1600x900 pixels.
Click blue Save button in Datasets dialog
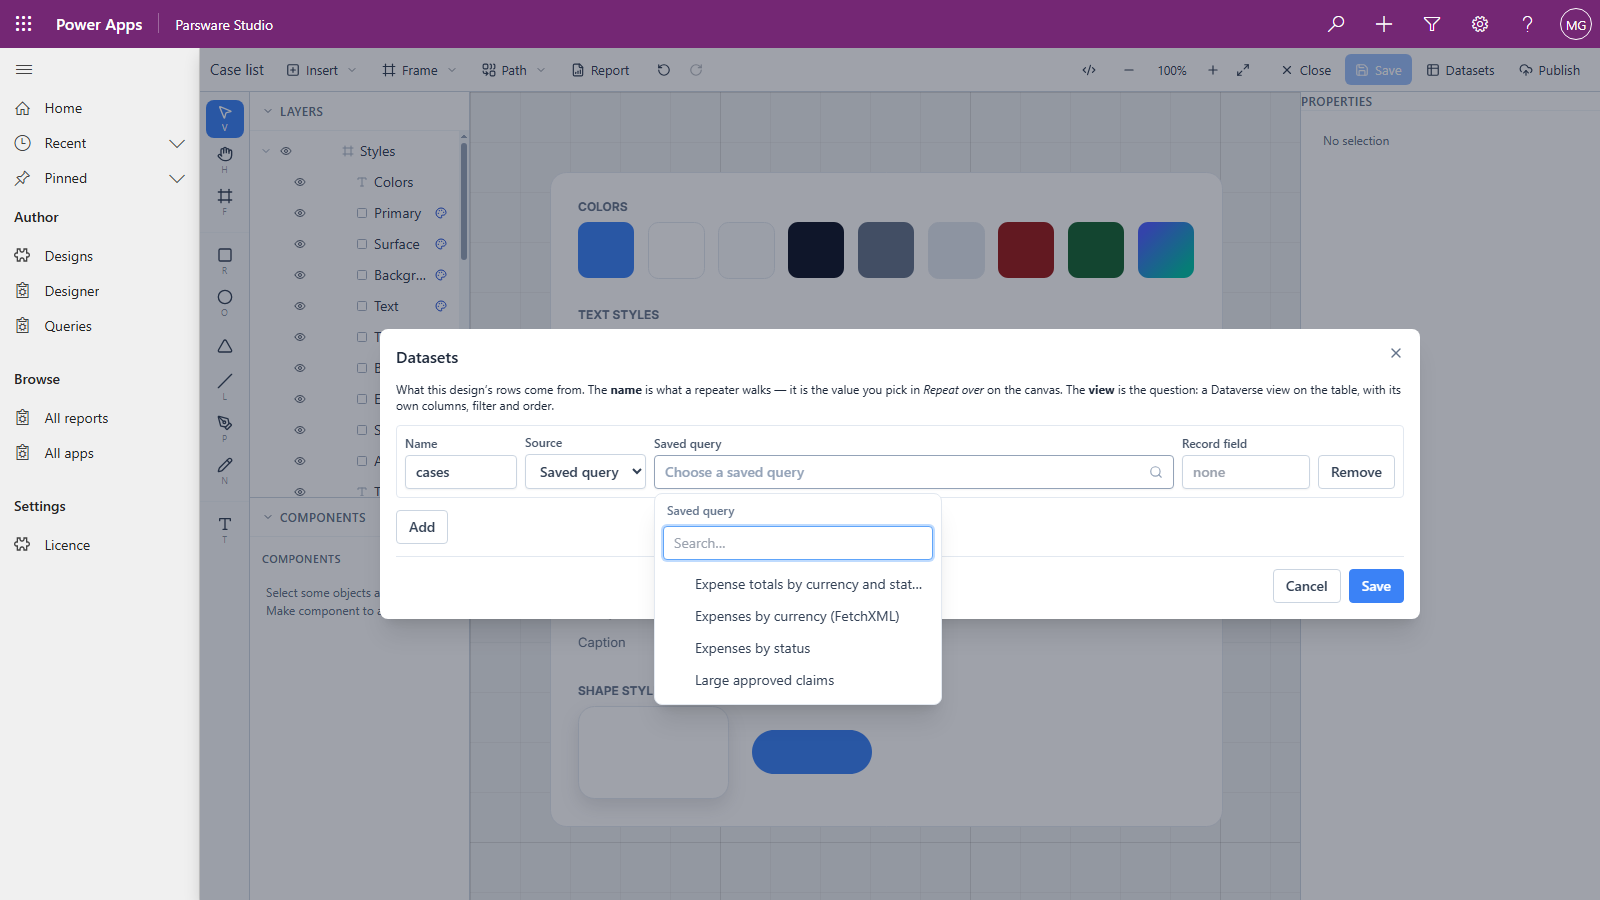[1376, 586]
